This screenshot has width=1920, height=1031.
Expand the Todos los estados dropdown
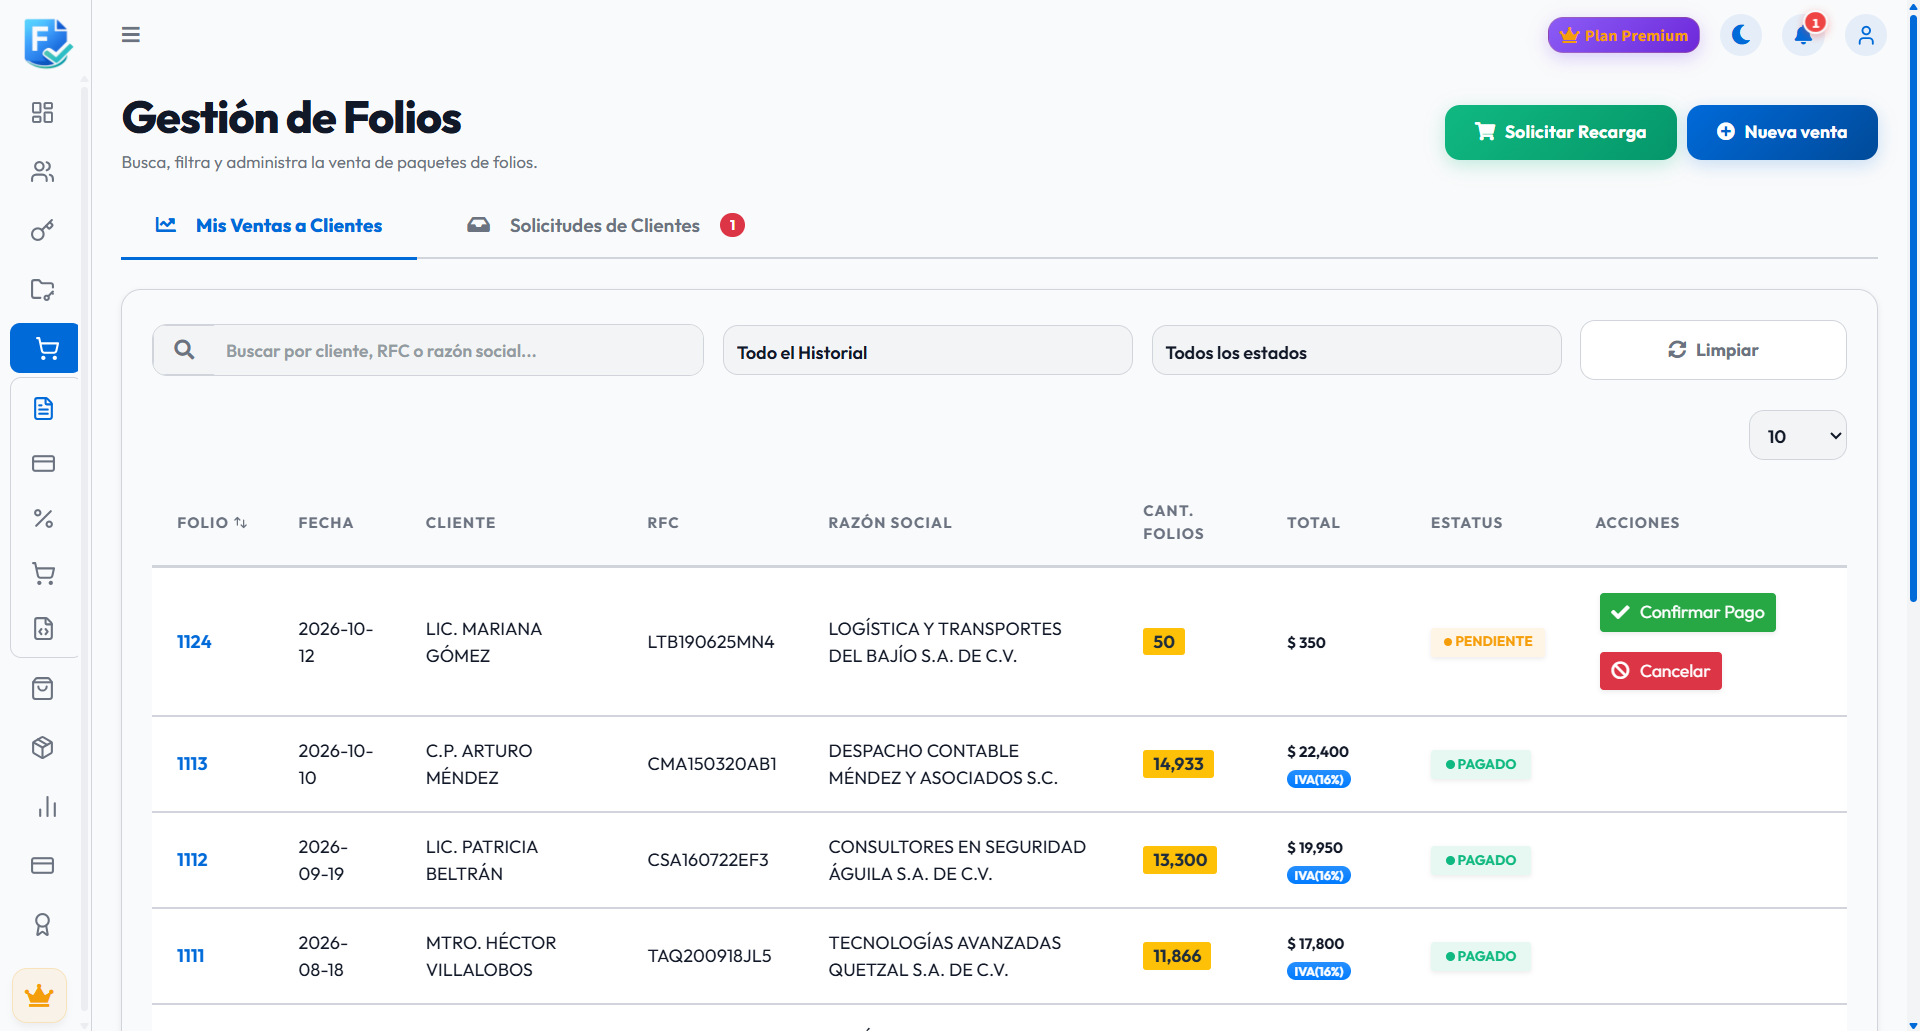click(x=1356, y=351)
